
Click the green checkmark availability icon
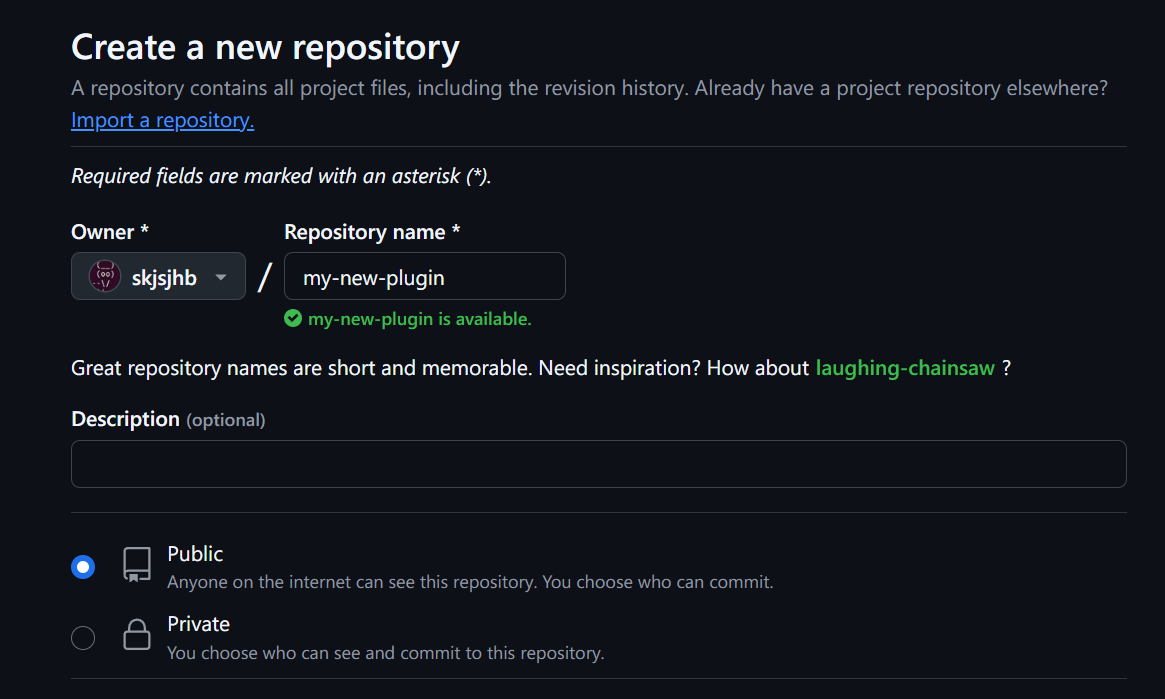tap(292, 318)
